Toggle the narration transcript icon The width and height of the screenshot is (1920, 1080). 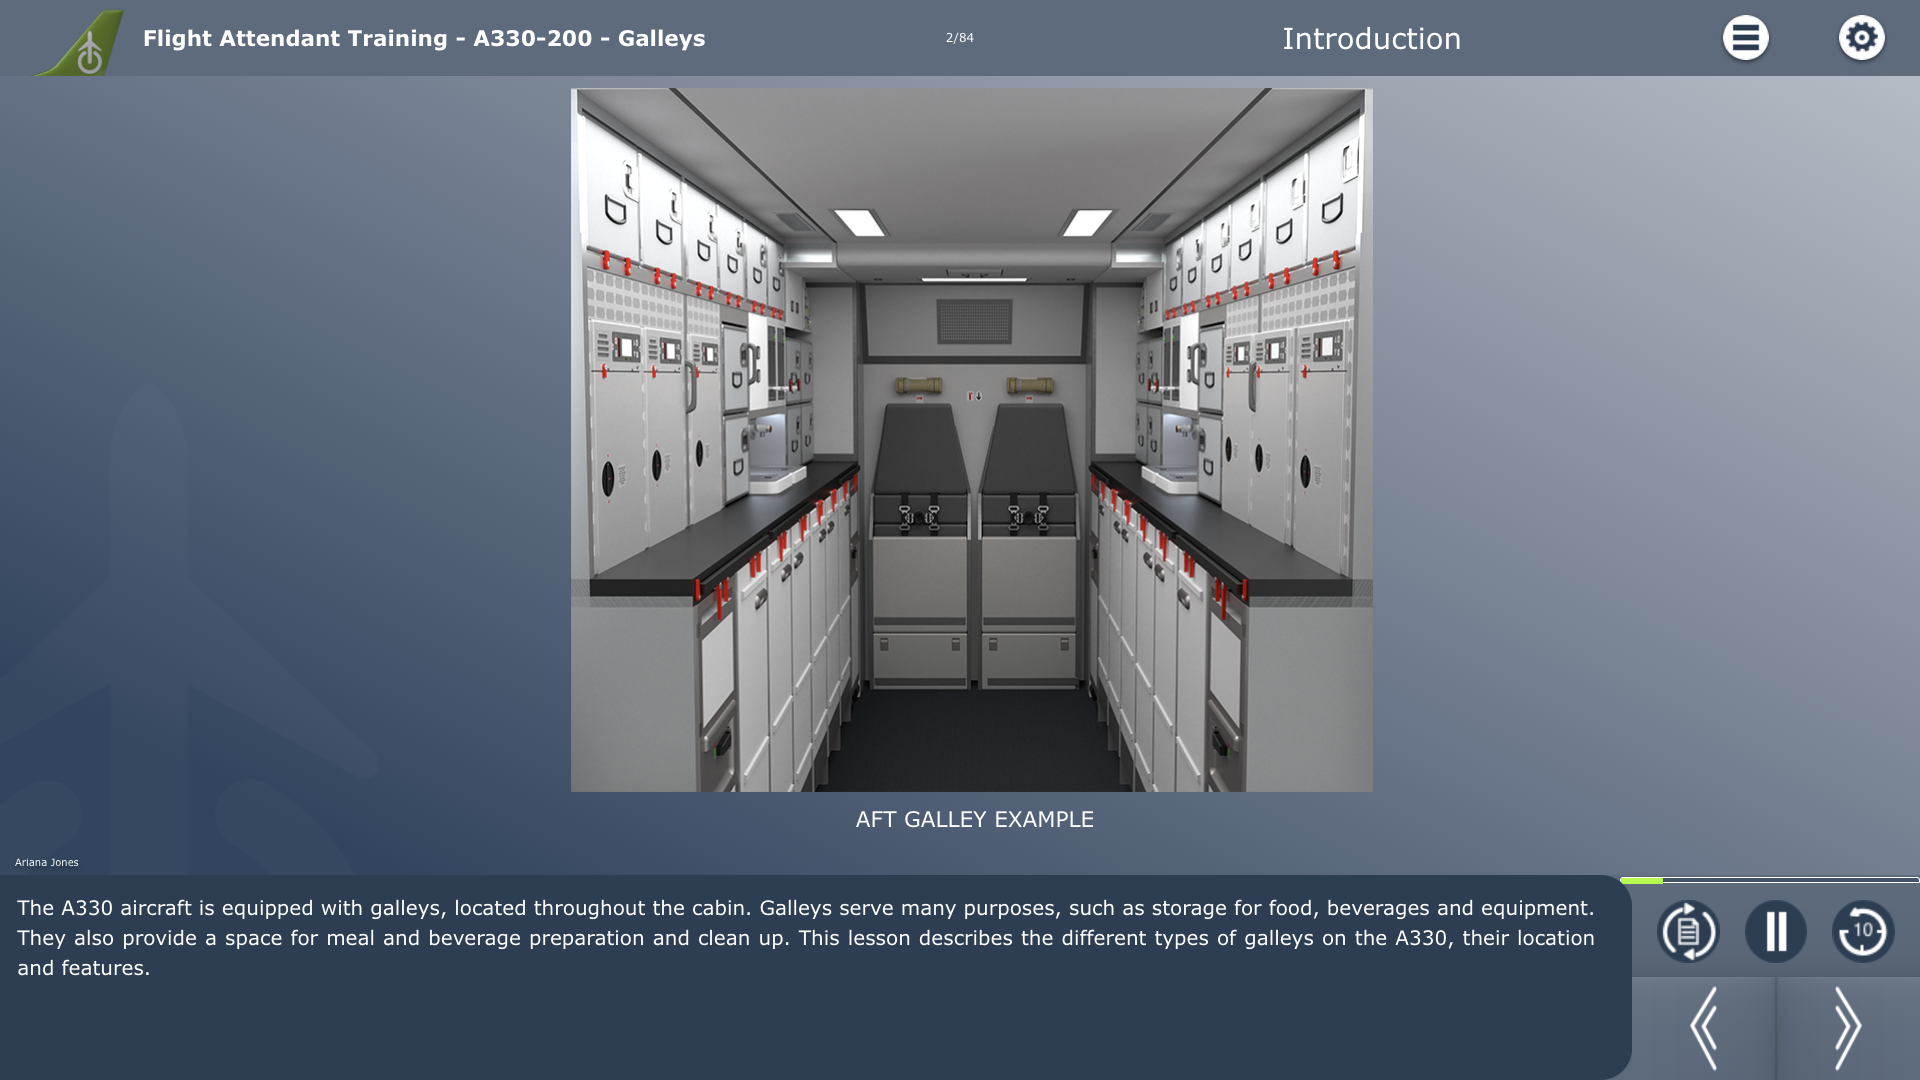(x=1688, y=931)
